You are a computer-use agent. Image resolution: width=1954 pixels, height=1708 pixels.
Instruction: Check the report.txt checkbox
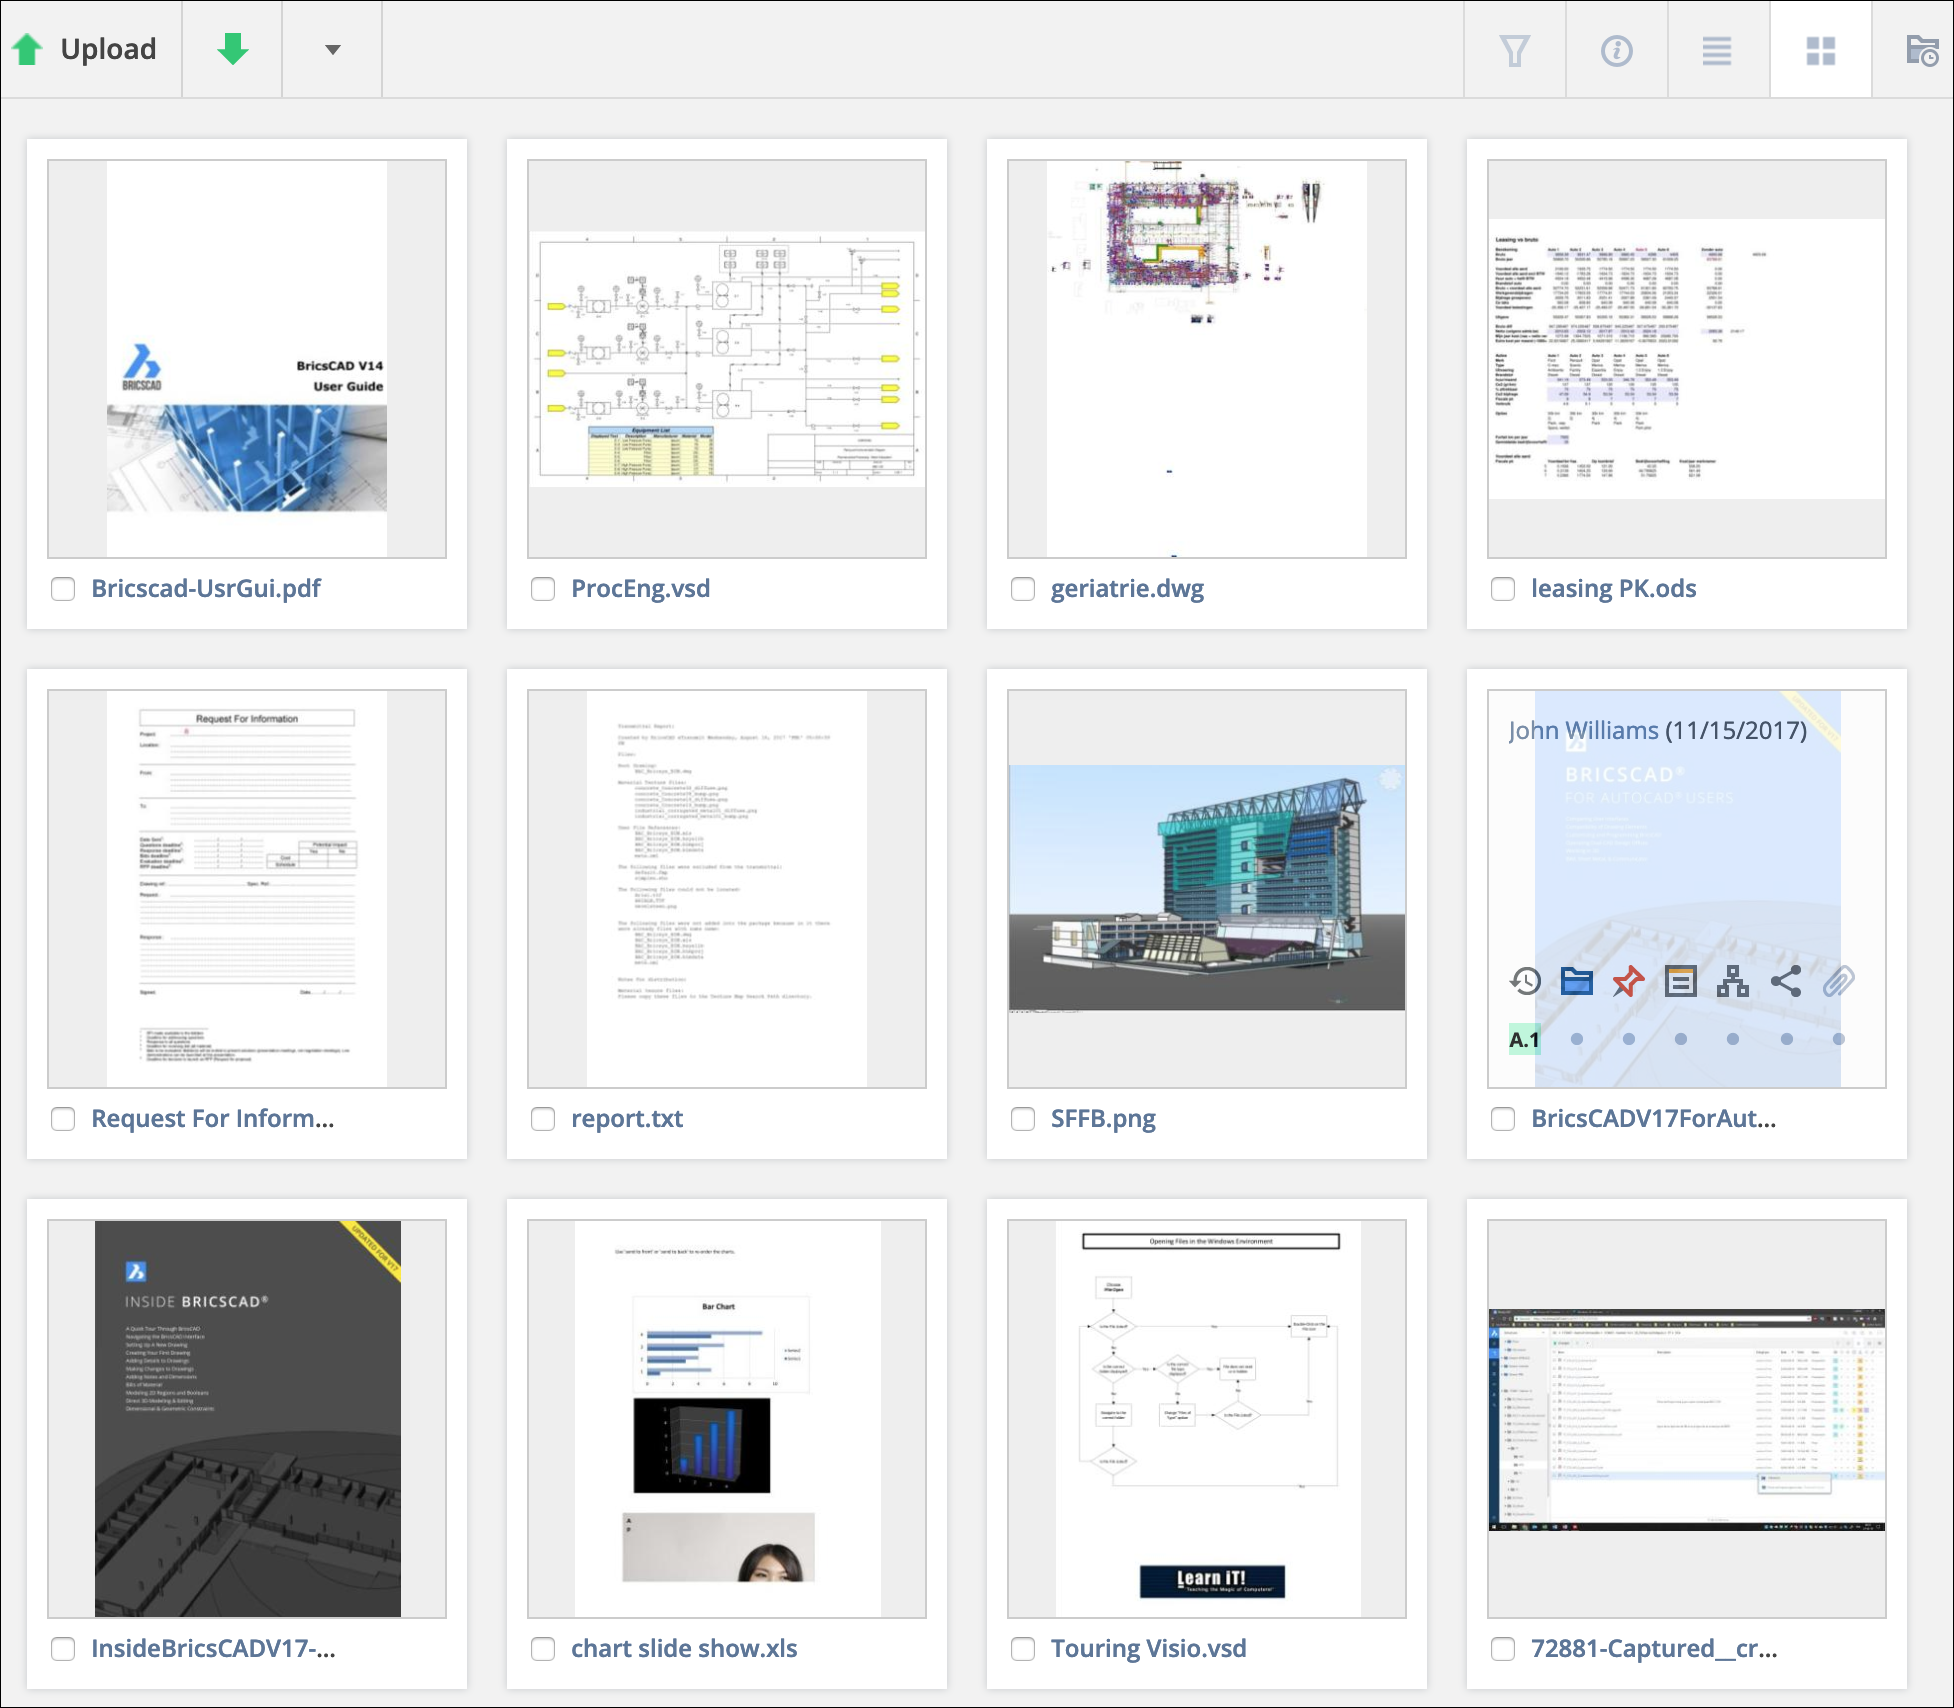(543, 1119)
